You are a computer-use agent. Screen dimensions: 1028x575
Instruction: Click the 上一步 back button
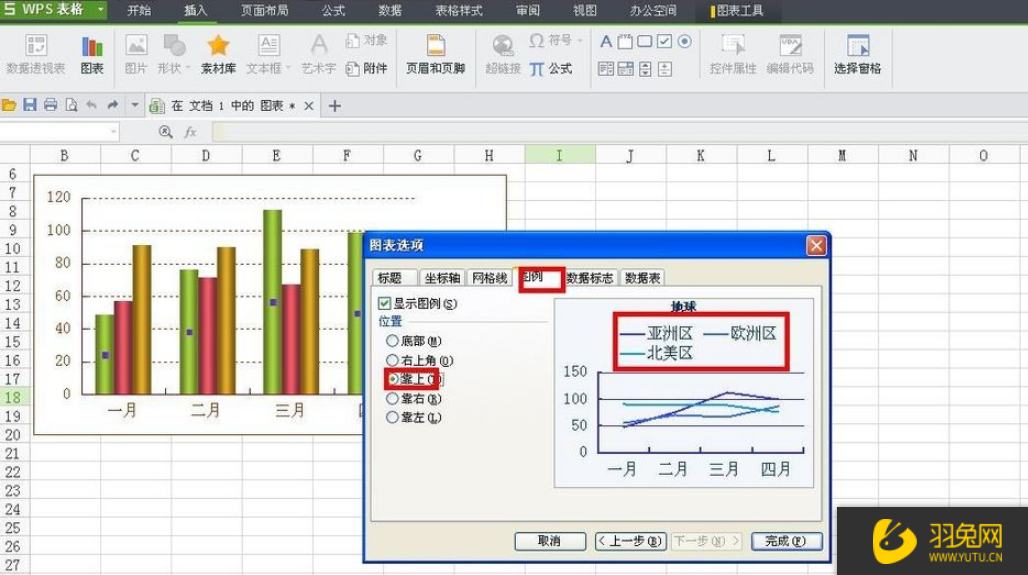631,541
